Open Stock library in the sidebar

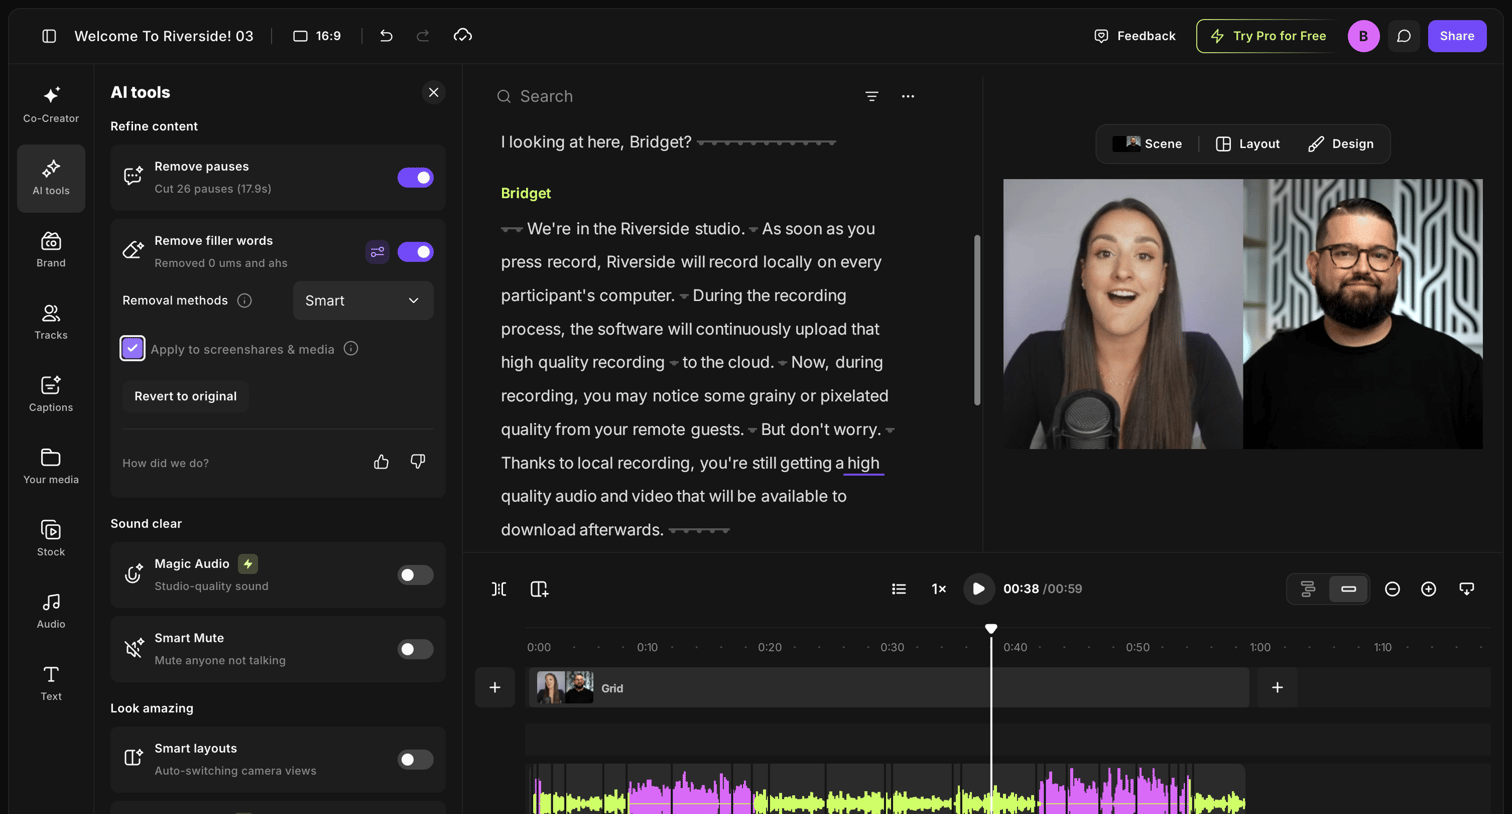pyautogui.click(x=51, y=538)
